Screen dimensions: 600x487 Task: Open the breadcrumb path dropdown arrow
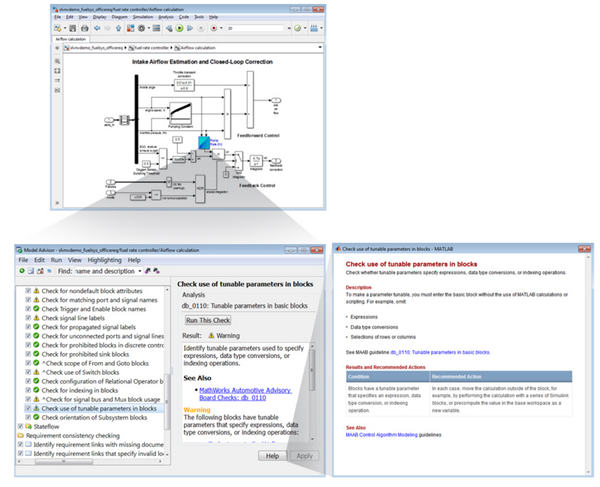point(320,47)
